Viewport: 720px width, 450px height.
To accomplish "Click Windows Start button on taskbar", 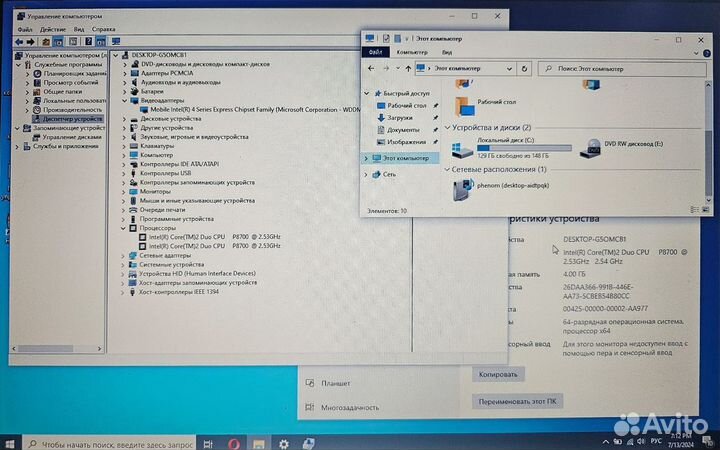I will [10, 444].
